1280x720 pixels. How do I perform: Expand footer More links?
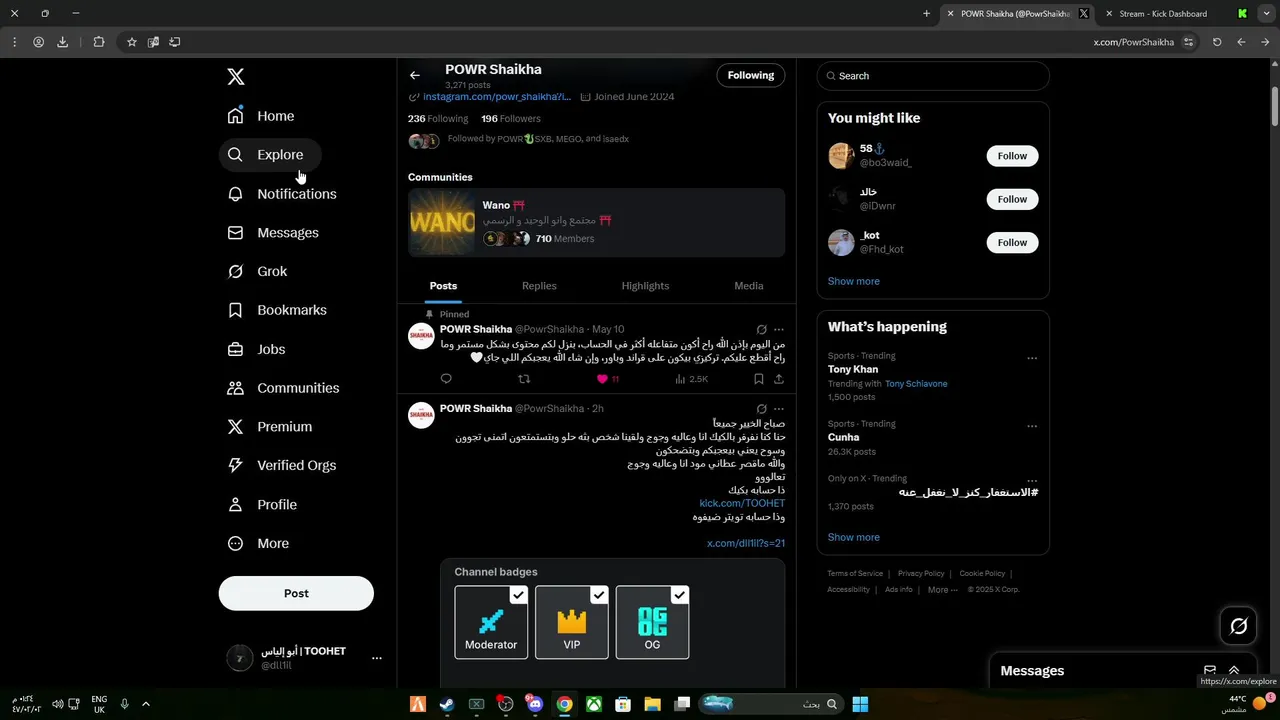pos(942,590)
